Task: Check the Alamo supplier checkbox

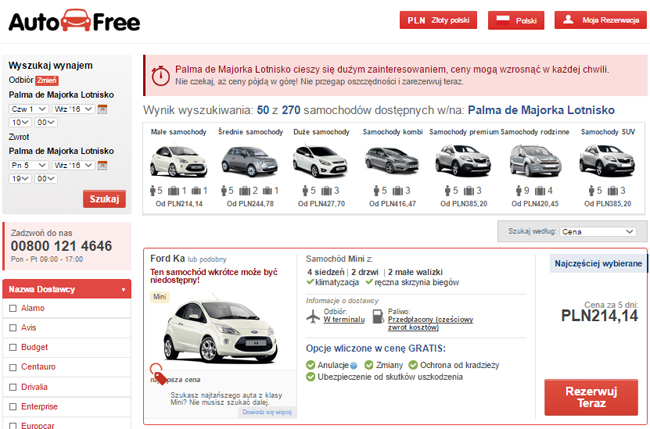Action: [x=13, y=308]
